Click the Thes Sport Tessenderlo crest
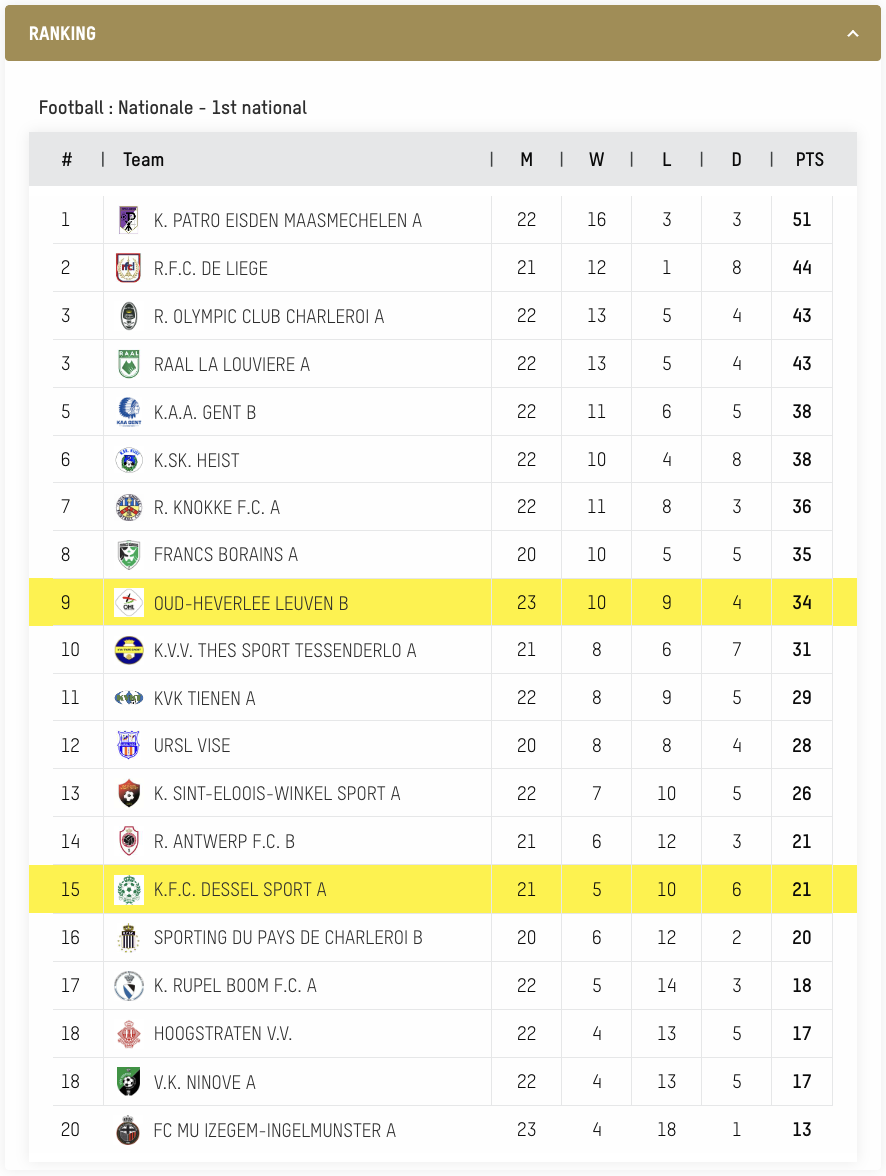Screen dimensions: 886x1176 pos(129,650)
